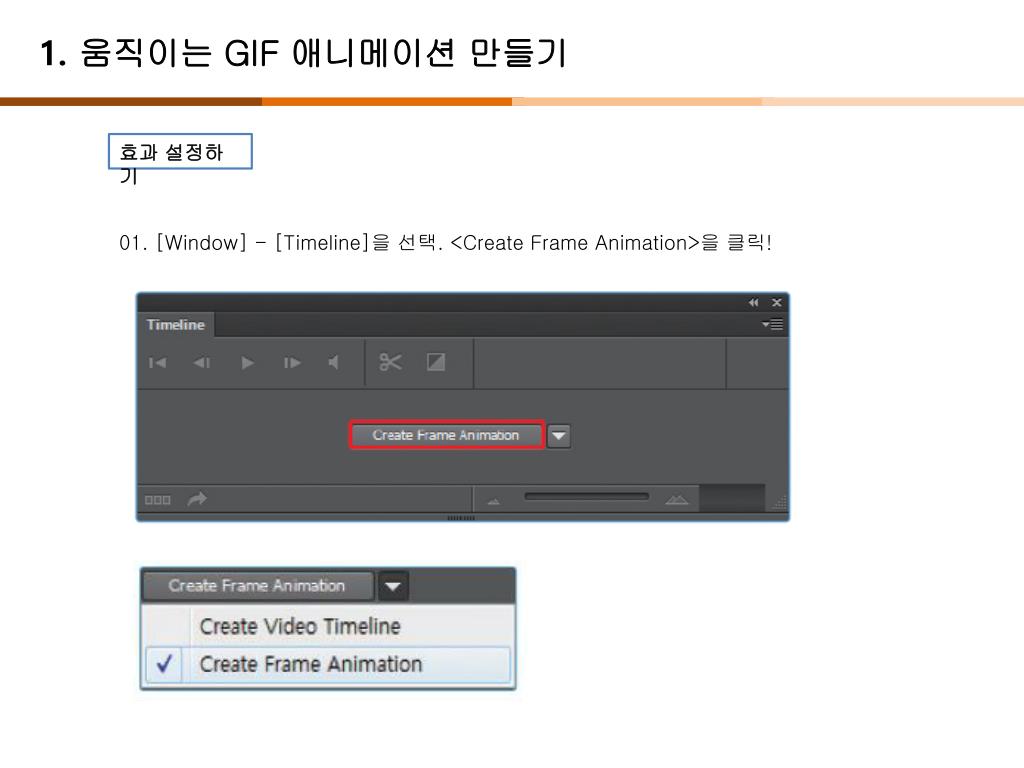Zoom in timeline large mountain icon

pos(677,500)
